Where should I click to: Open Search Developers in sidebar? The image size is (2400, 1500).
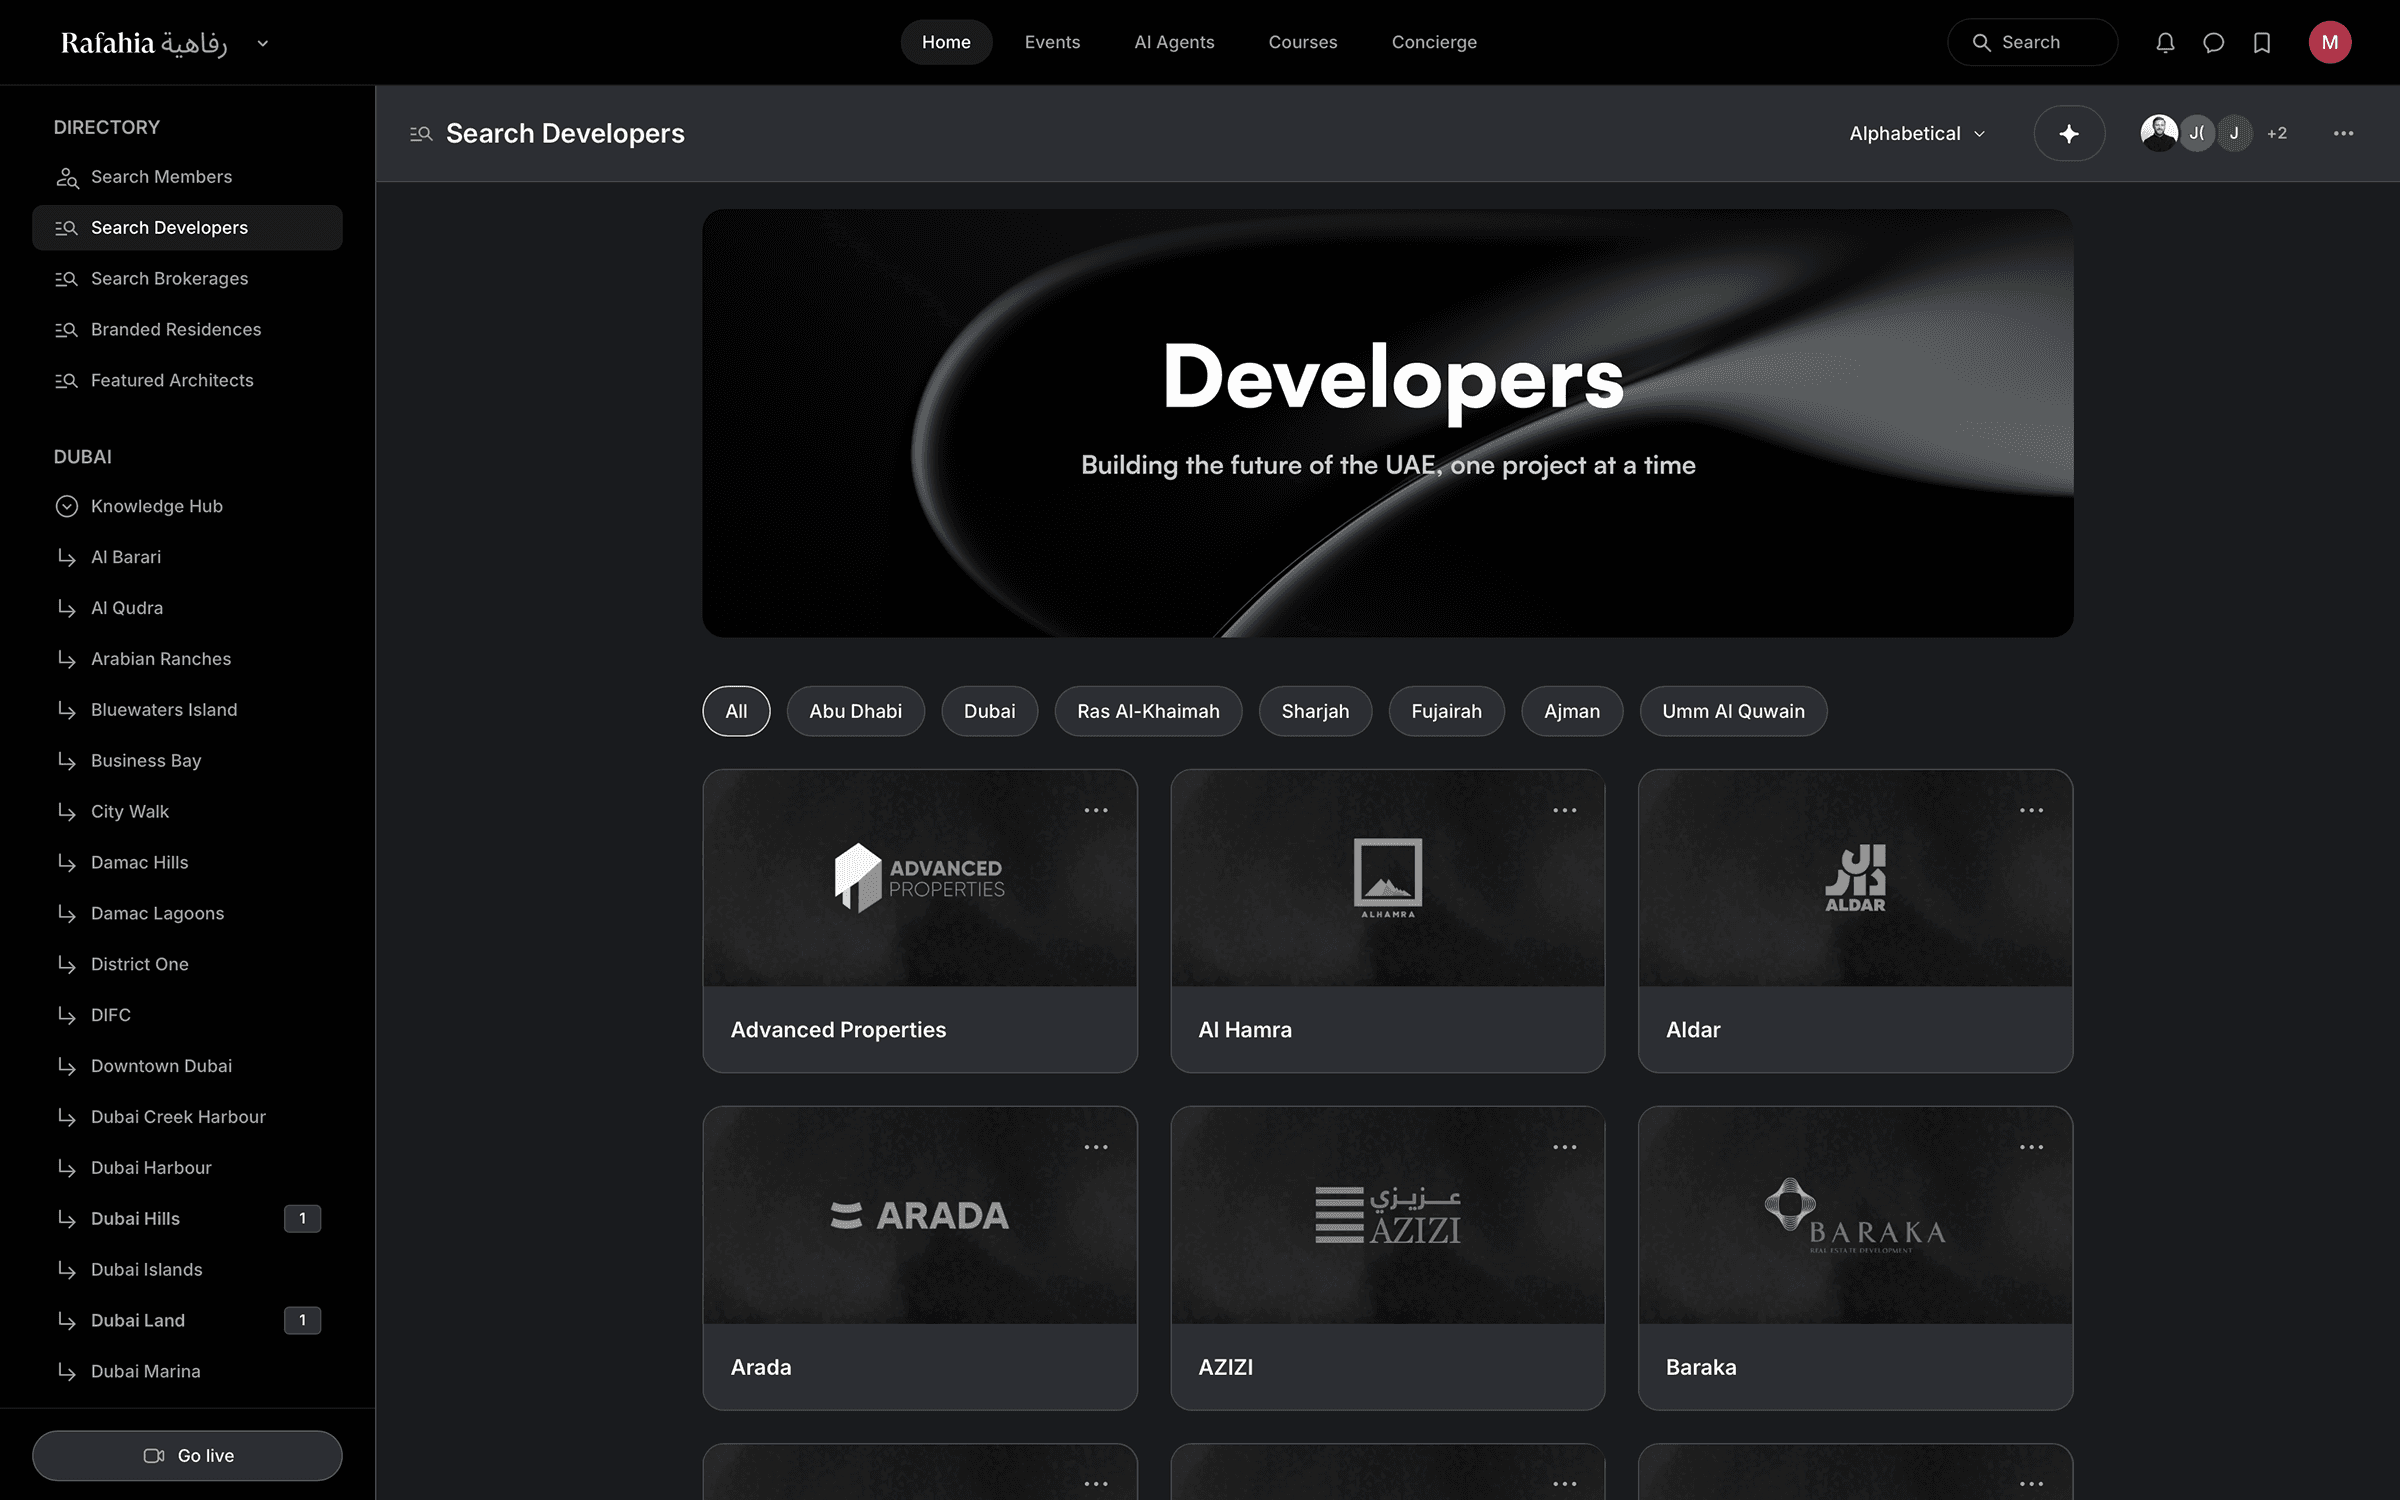(187, 228)
